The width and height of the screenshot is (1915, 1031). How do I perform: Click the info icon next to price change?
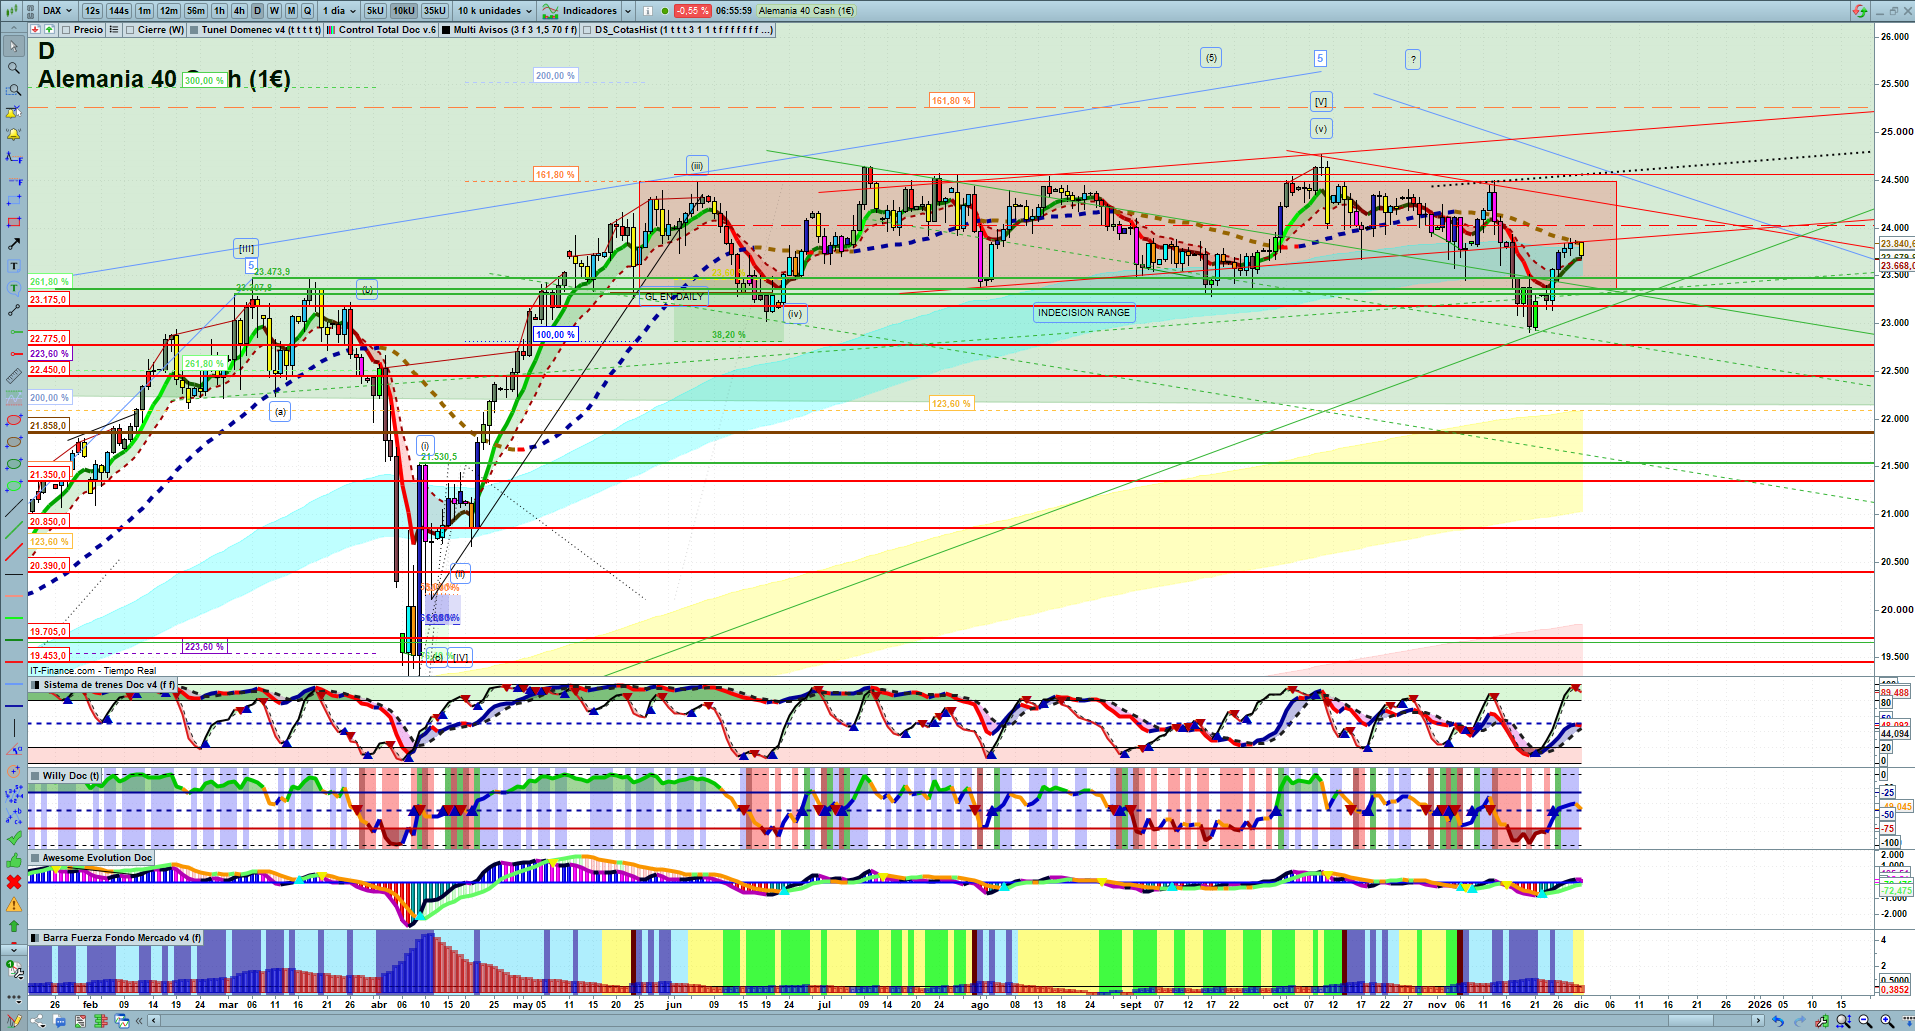[648, 11]
